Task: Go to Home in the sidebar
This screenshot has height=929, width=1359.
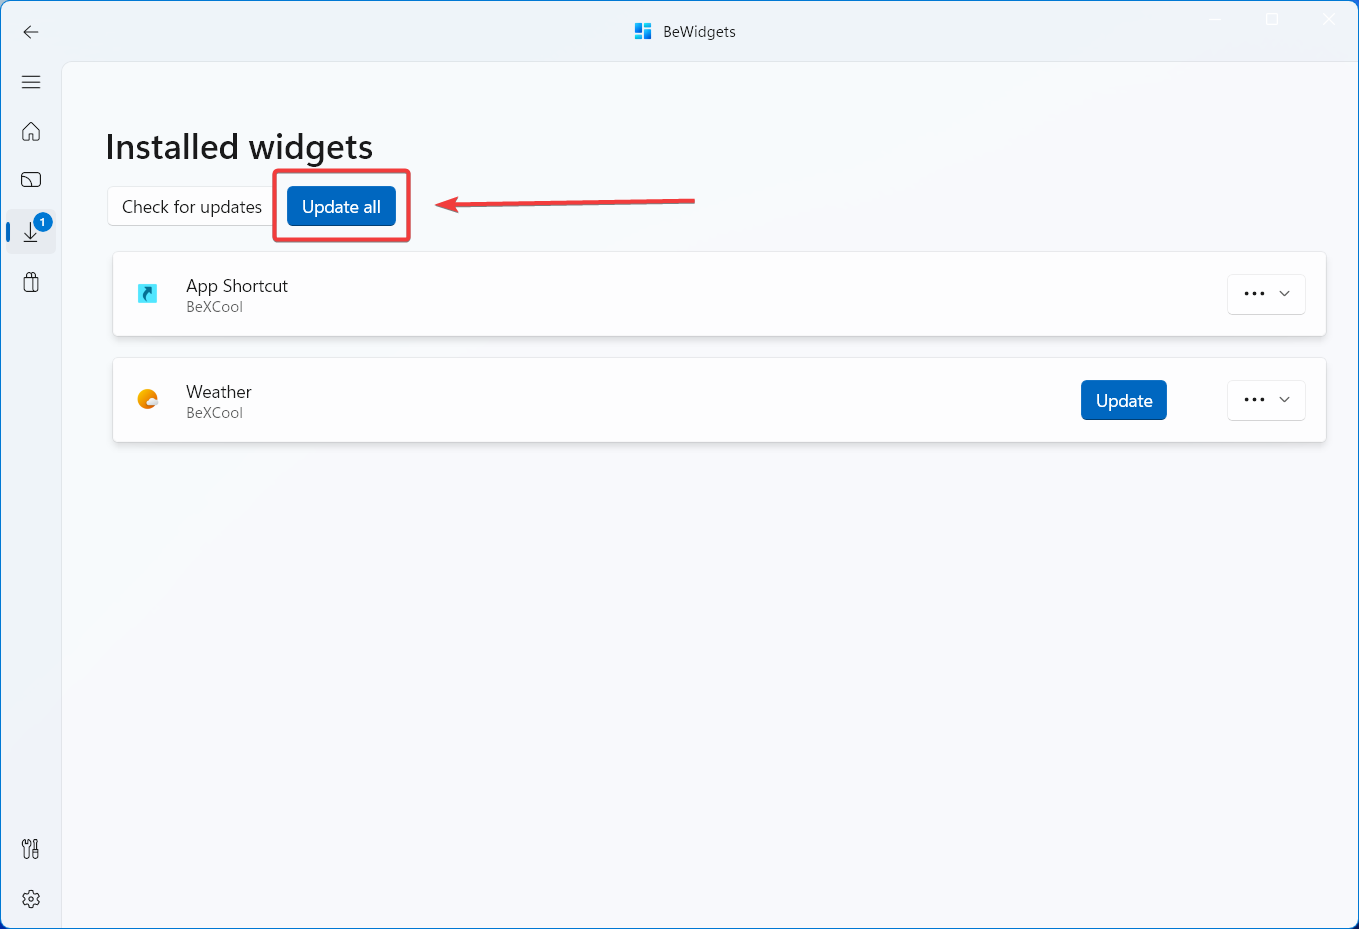Action: tap(31, 131)
